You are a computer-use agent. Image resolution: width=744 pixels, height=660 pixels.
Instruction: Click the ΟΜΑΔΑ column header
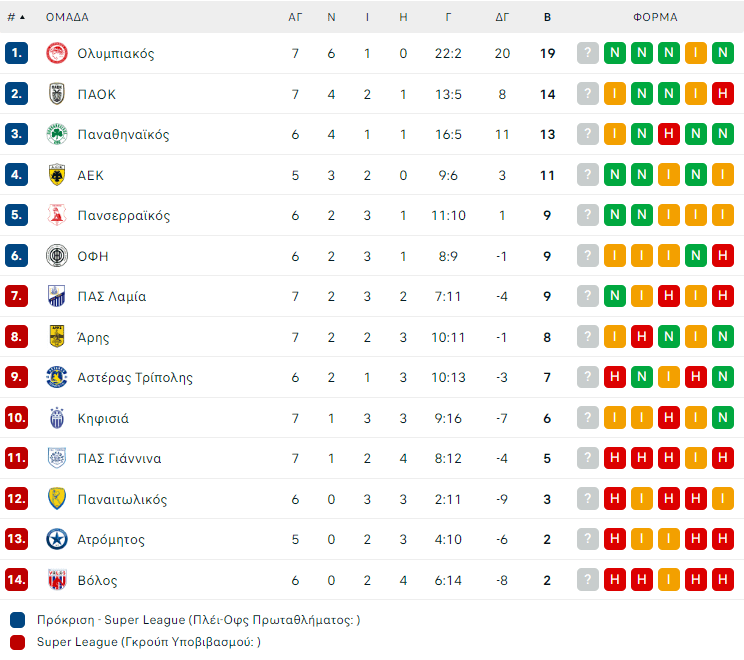67,17
